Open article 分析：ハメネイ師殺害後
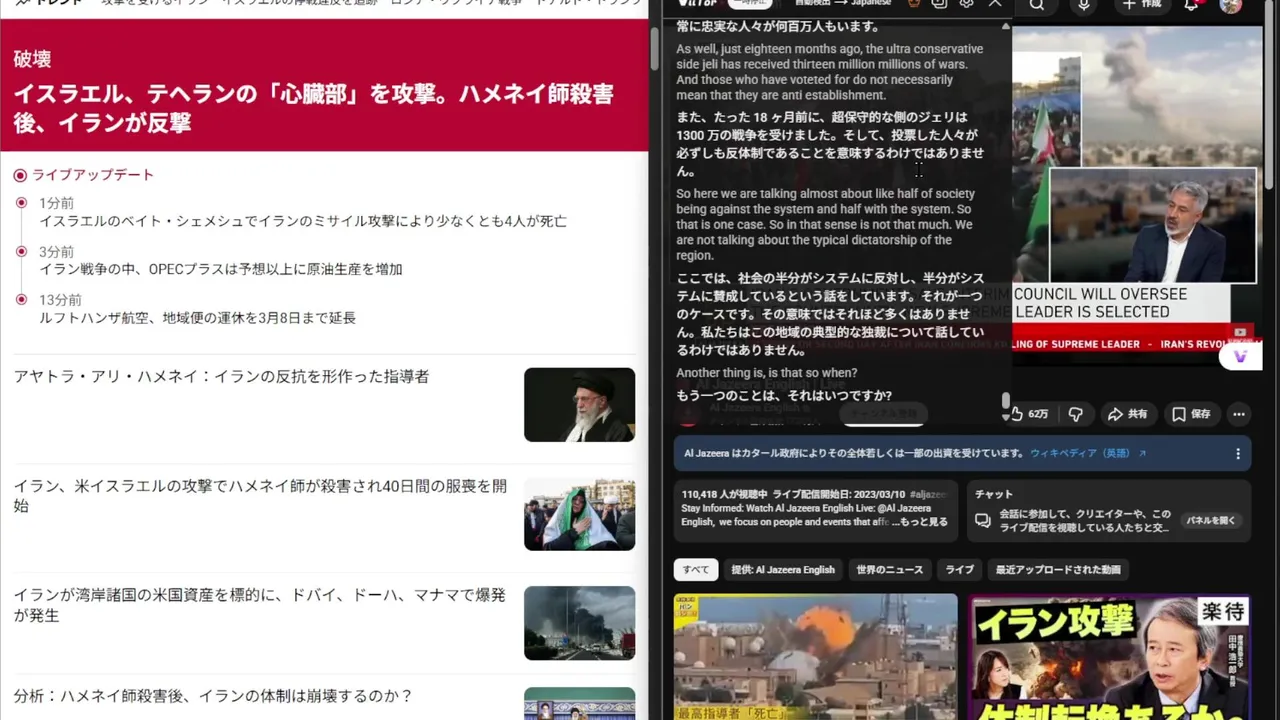1280x720 pixels. click(213, 696)
